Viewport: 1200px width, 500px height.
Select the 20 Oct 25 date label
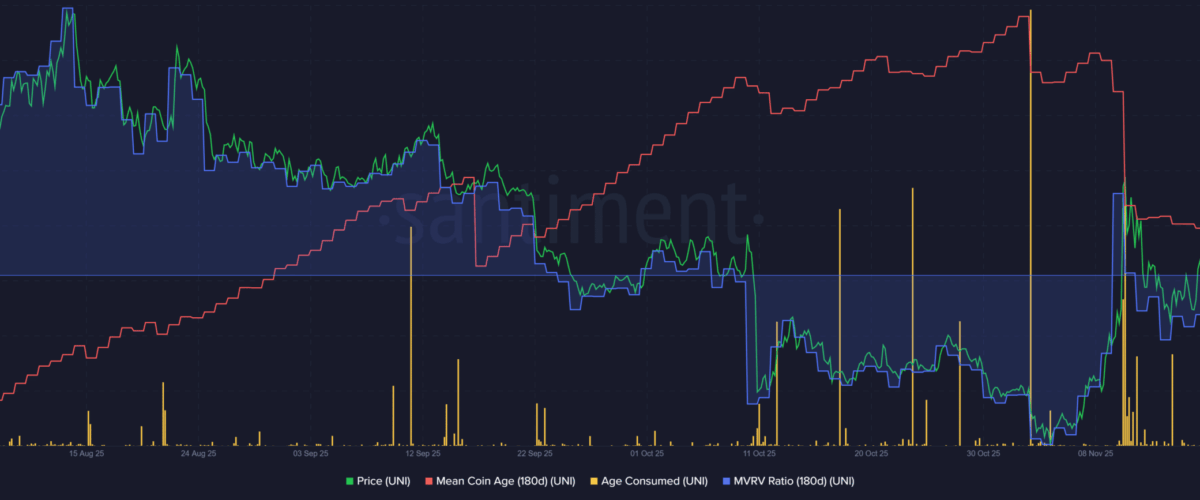871,453
